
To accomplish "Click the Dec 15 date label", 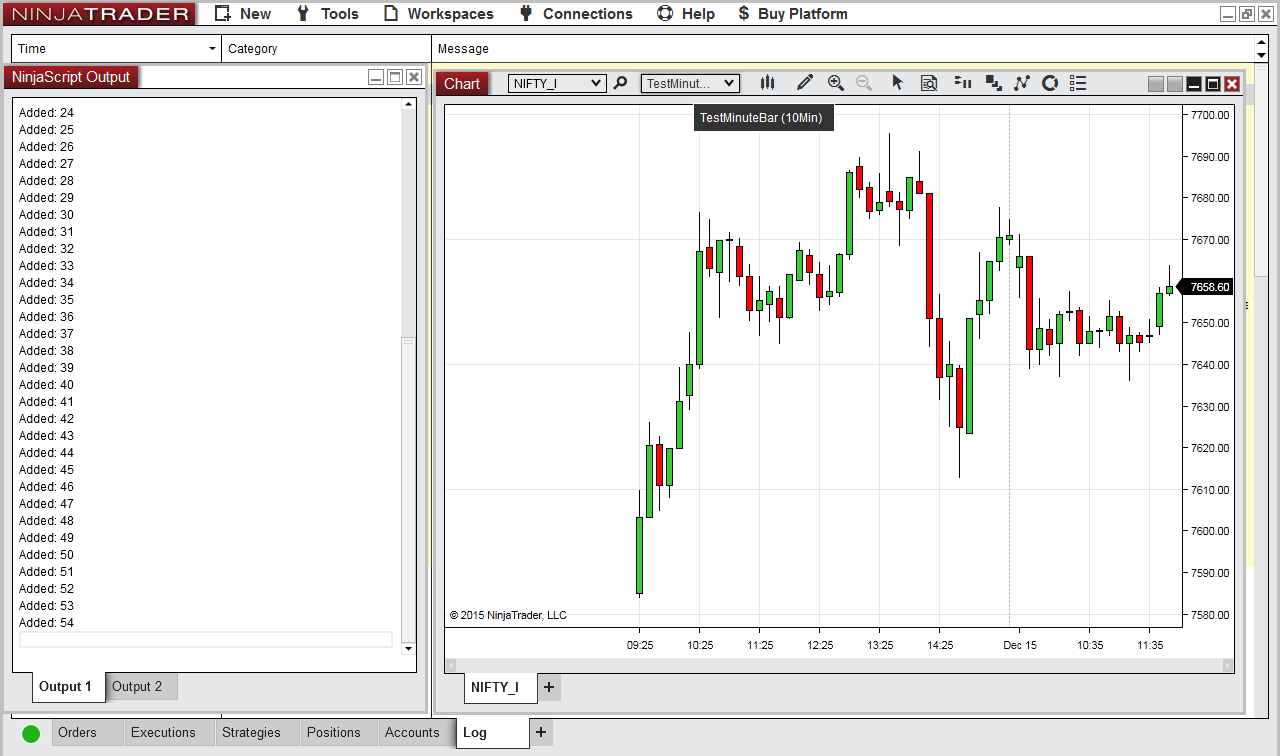I will tap(1020, 646).
